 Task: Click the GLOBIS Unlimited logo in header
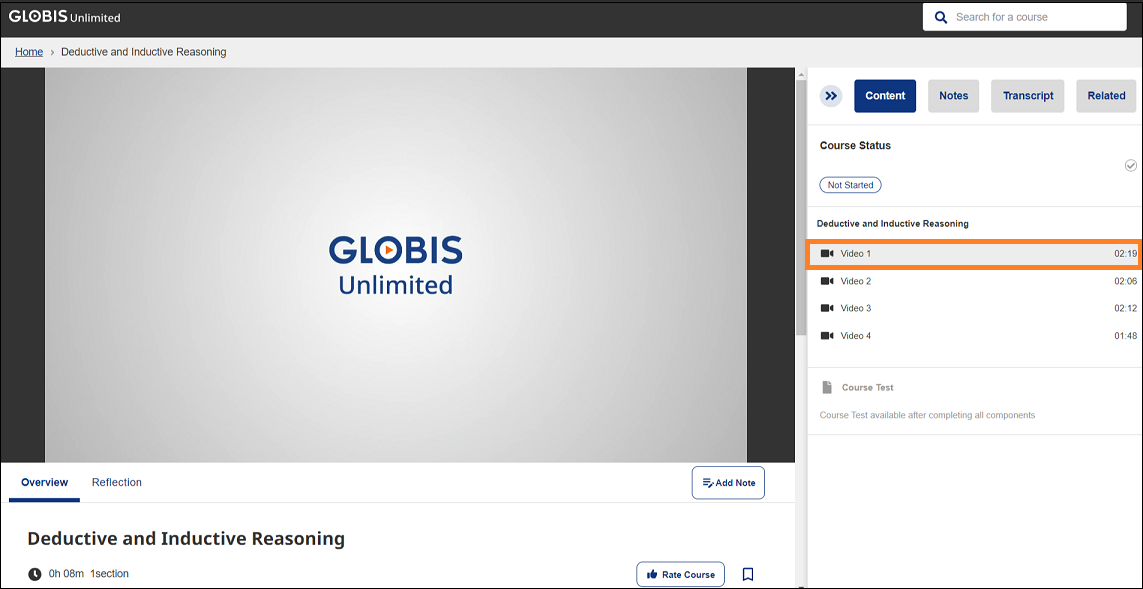[65, 17]
